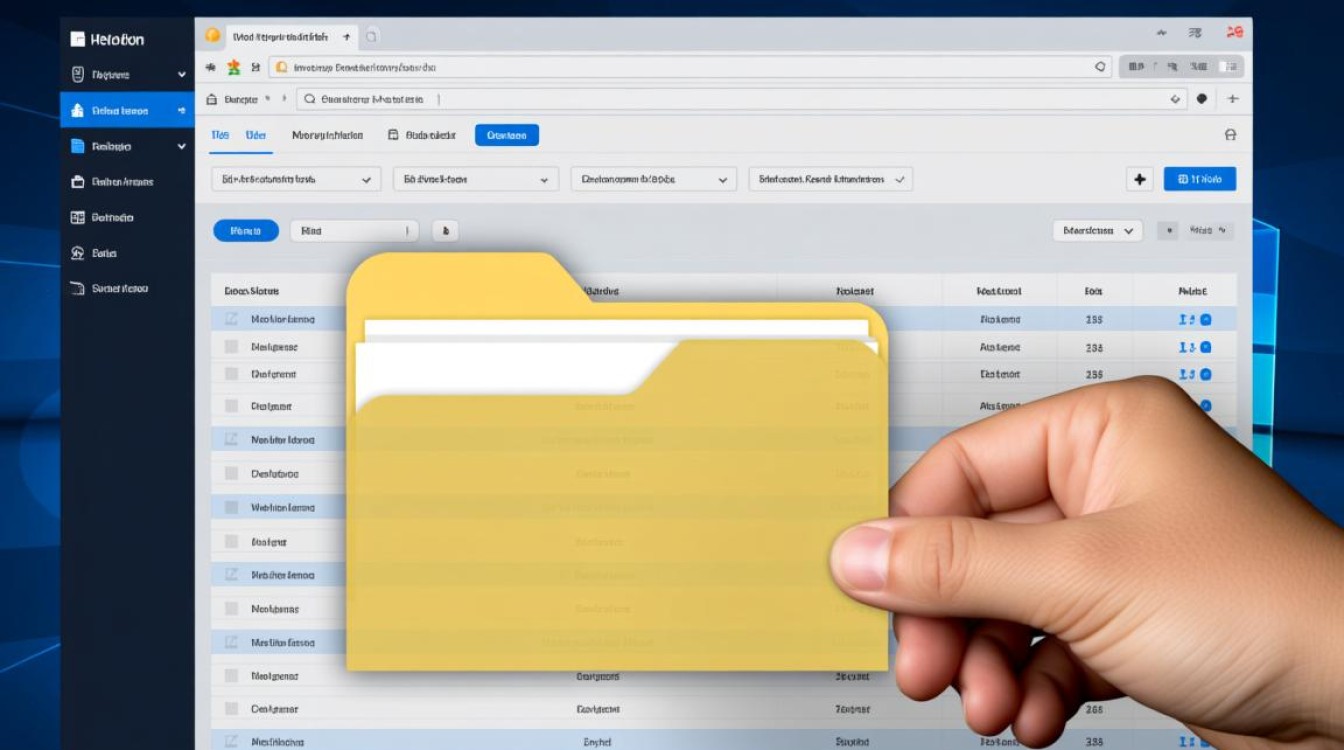Expand the dropdown above the table's right columns
Viewport: 1344px width, 750px height.
click(x=1097, y=231)
